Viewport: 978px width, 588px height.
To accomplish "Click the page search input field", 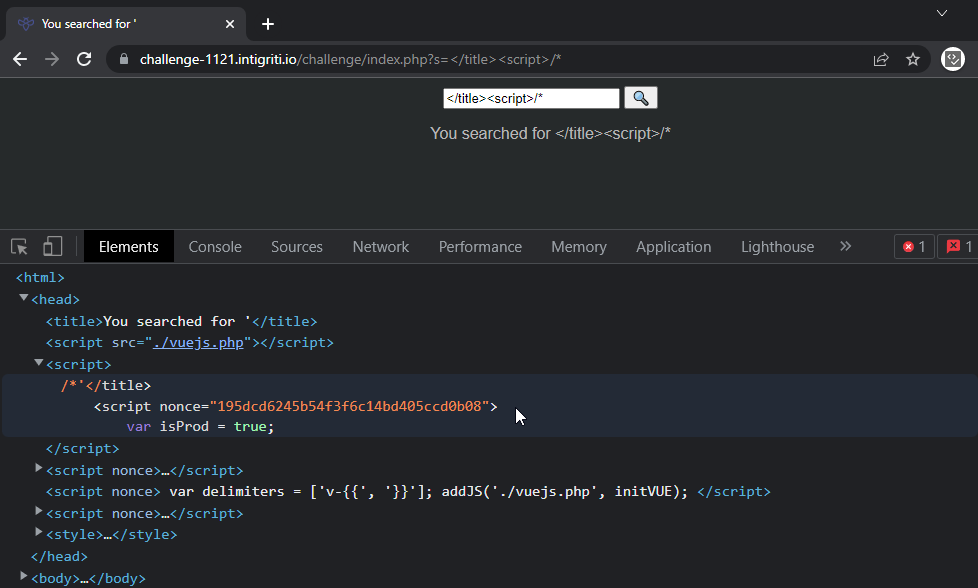I will (x=531, y=98).
